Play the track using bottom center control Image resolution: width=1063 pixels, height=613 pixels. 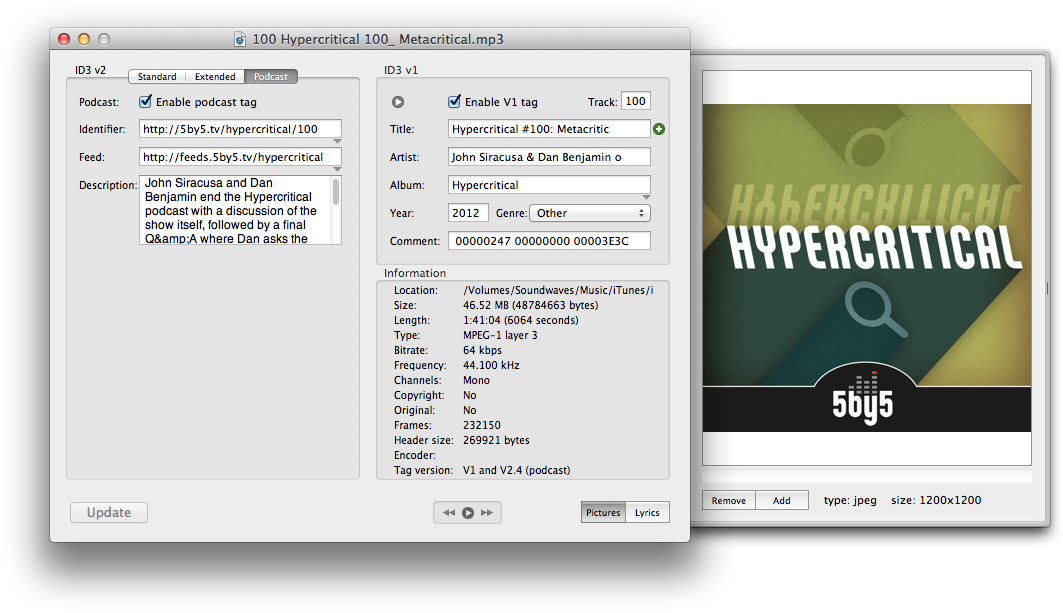[468, 513]
